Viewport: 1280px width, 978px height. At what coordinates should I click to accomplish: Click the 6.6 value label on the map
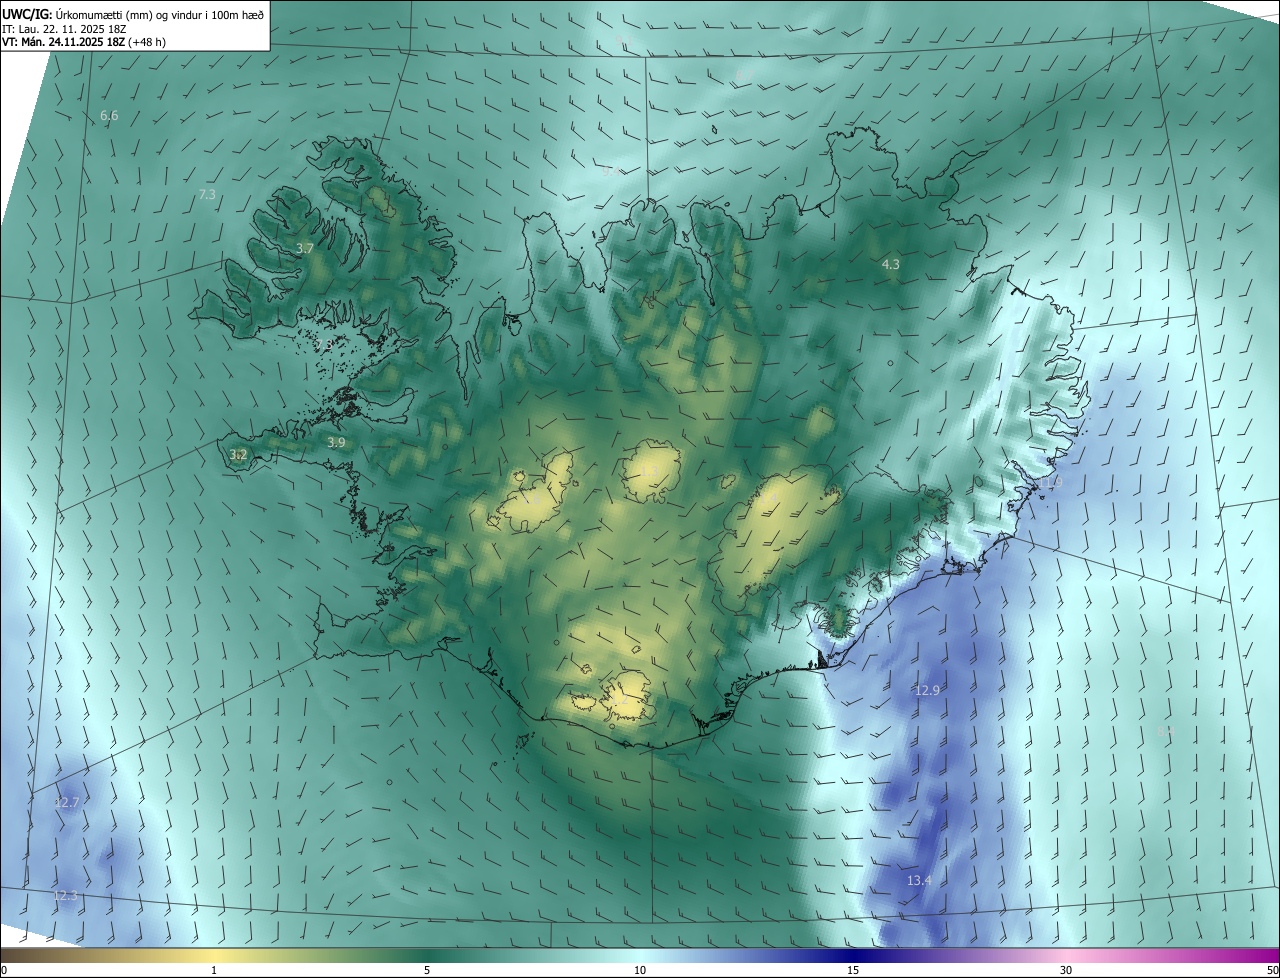click(109, 116)
